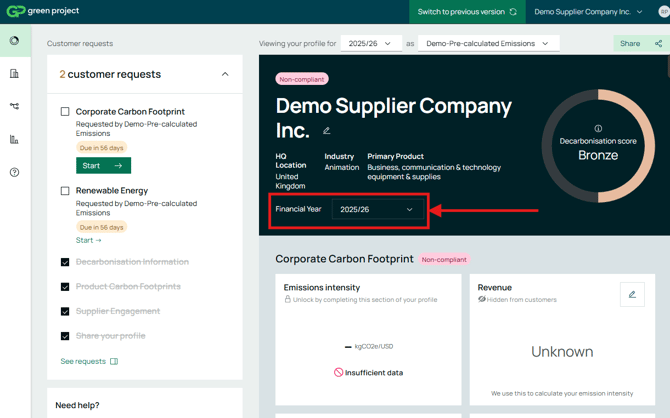Check the Renewable Energy checkbox
This screenshot has width=670, height=418.
click(65, 191)
